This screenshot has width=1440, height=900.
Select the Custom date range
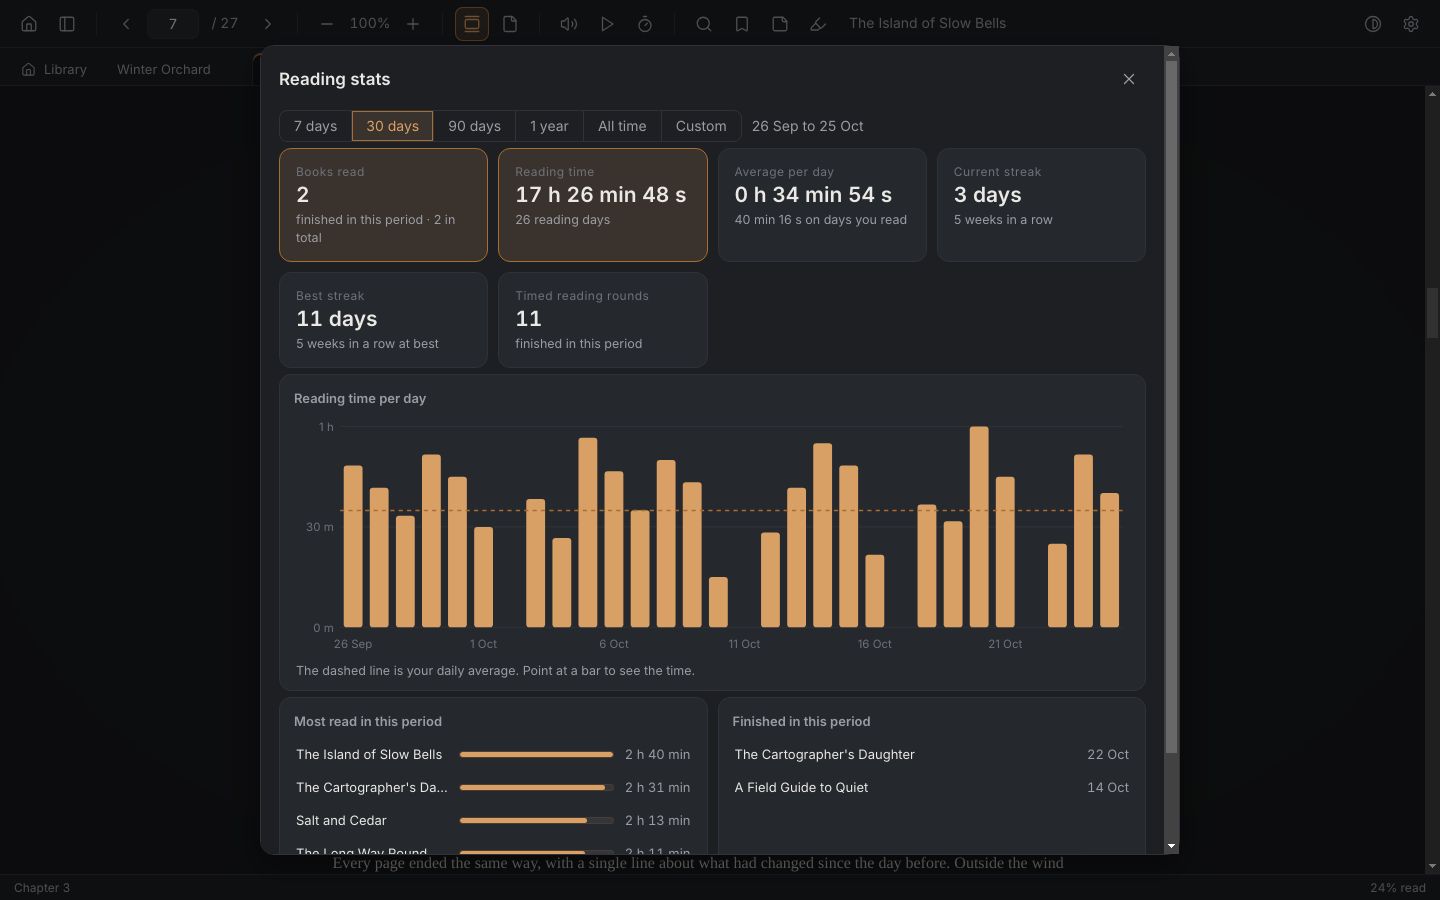tap(701, 126)
